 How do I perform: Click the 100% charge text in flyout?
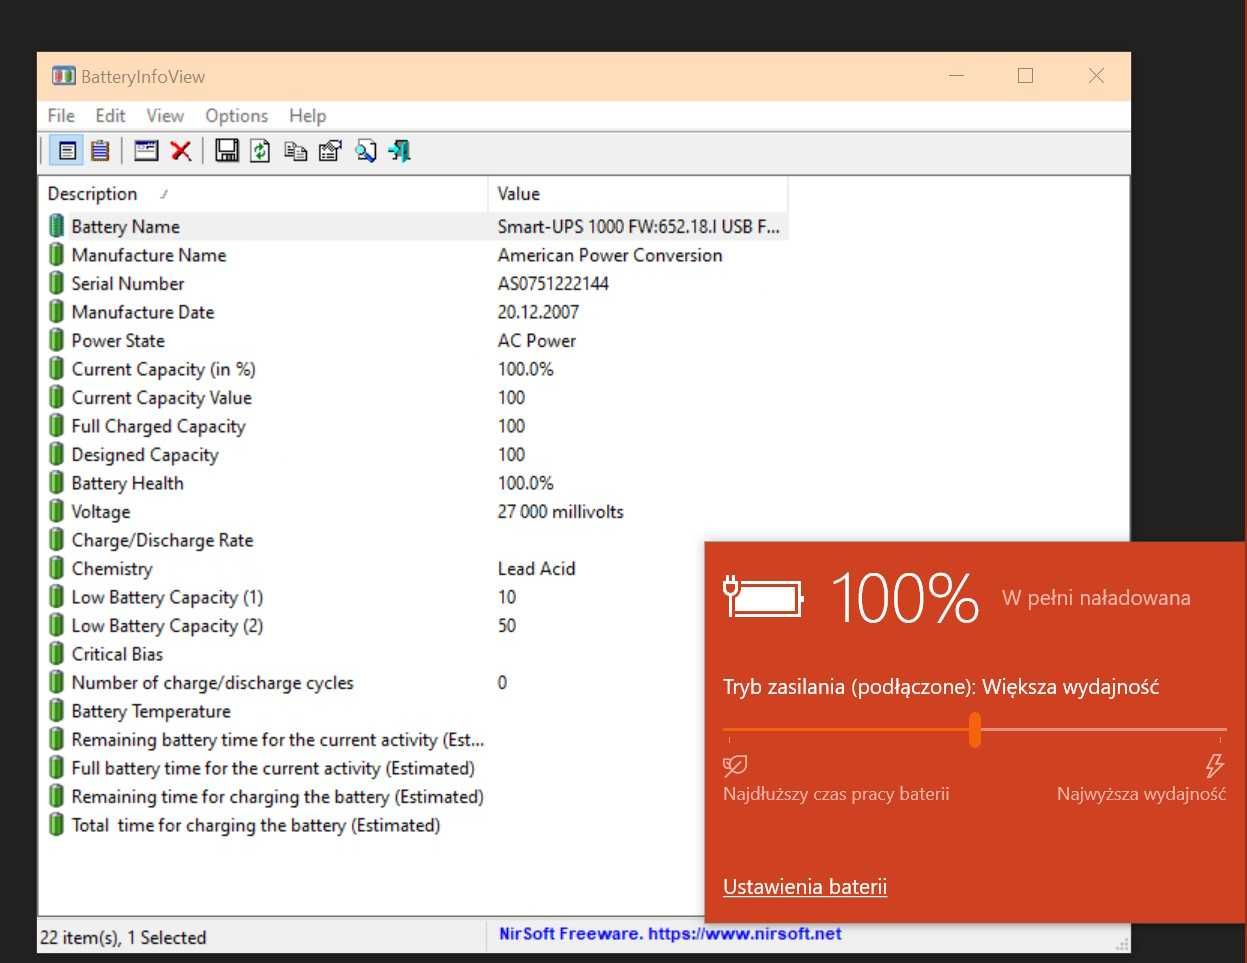[x=904, y=598]
